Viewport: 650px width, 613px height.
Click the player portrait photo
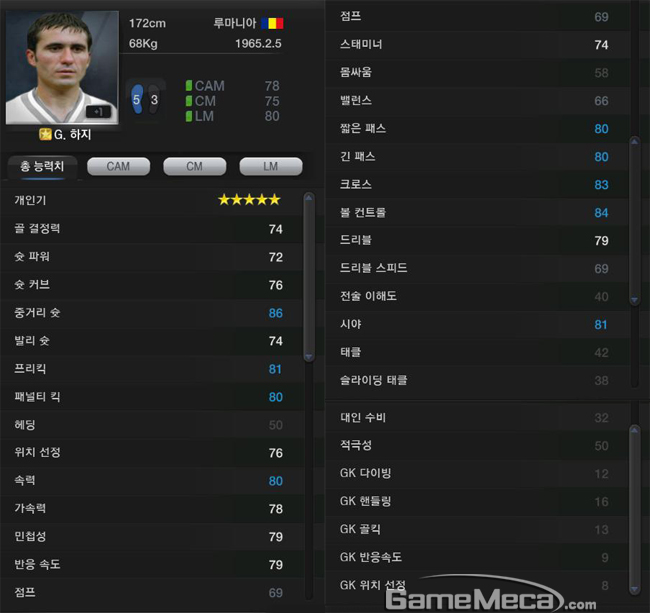coord(62,68)
